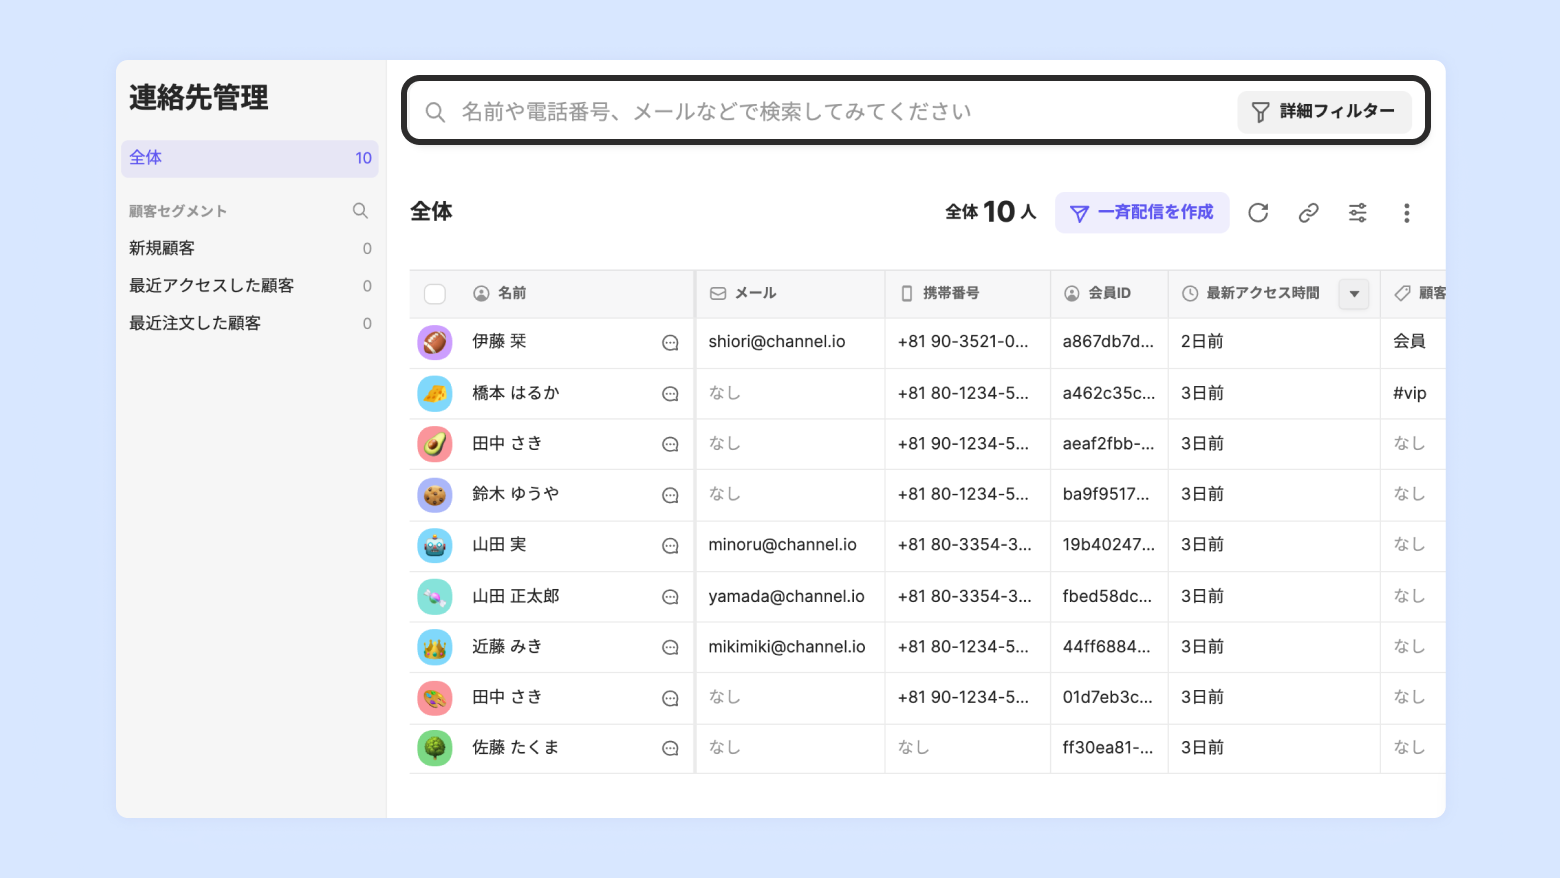
Task: Click the refresh icon next to broadcast button
Action: pos(1258,213)
